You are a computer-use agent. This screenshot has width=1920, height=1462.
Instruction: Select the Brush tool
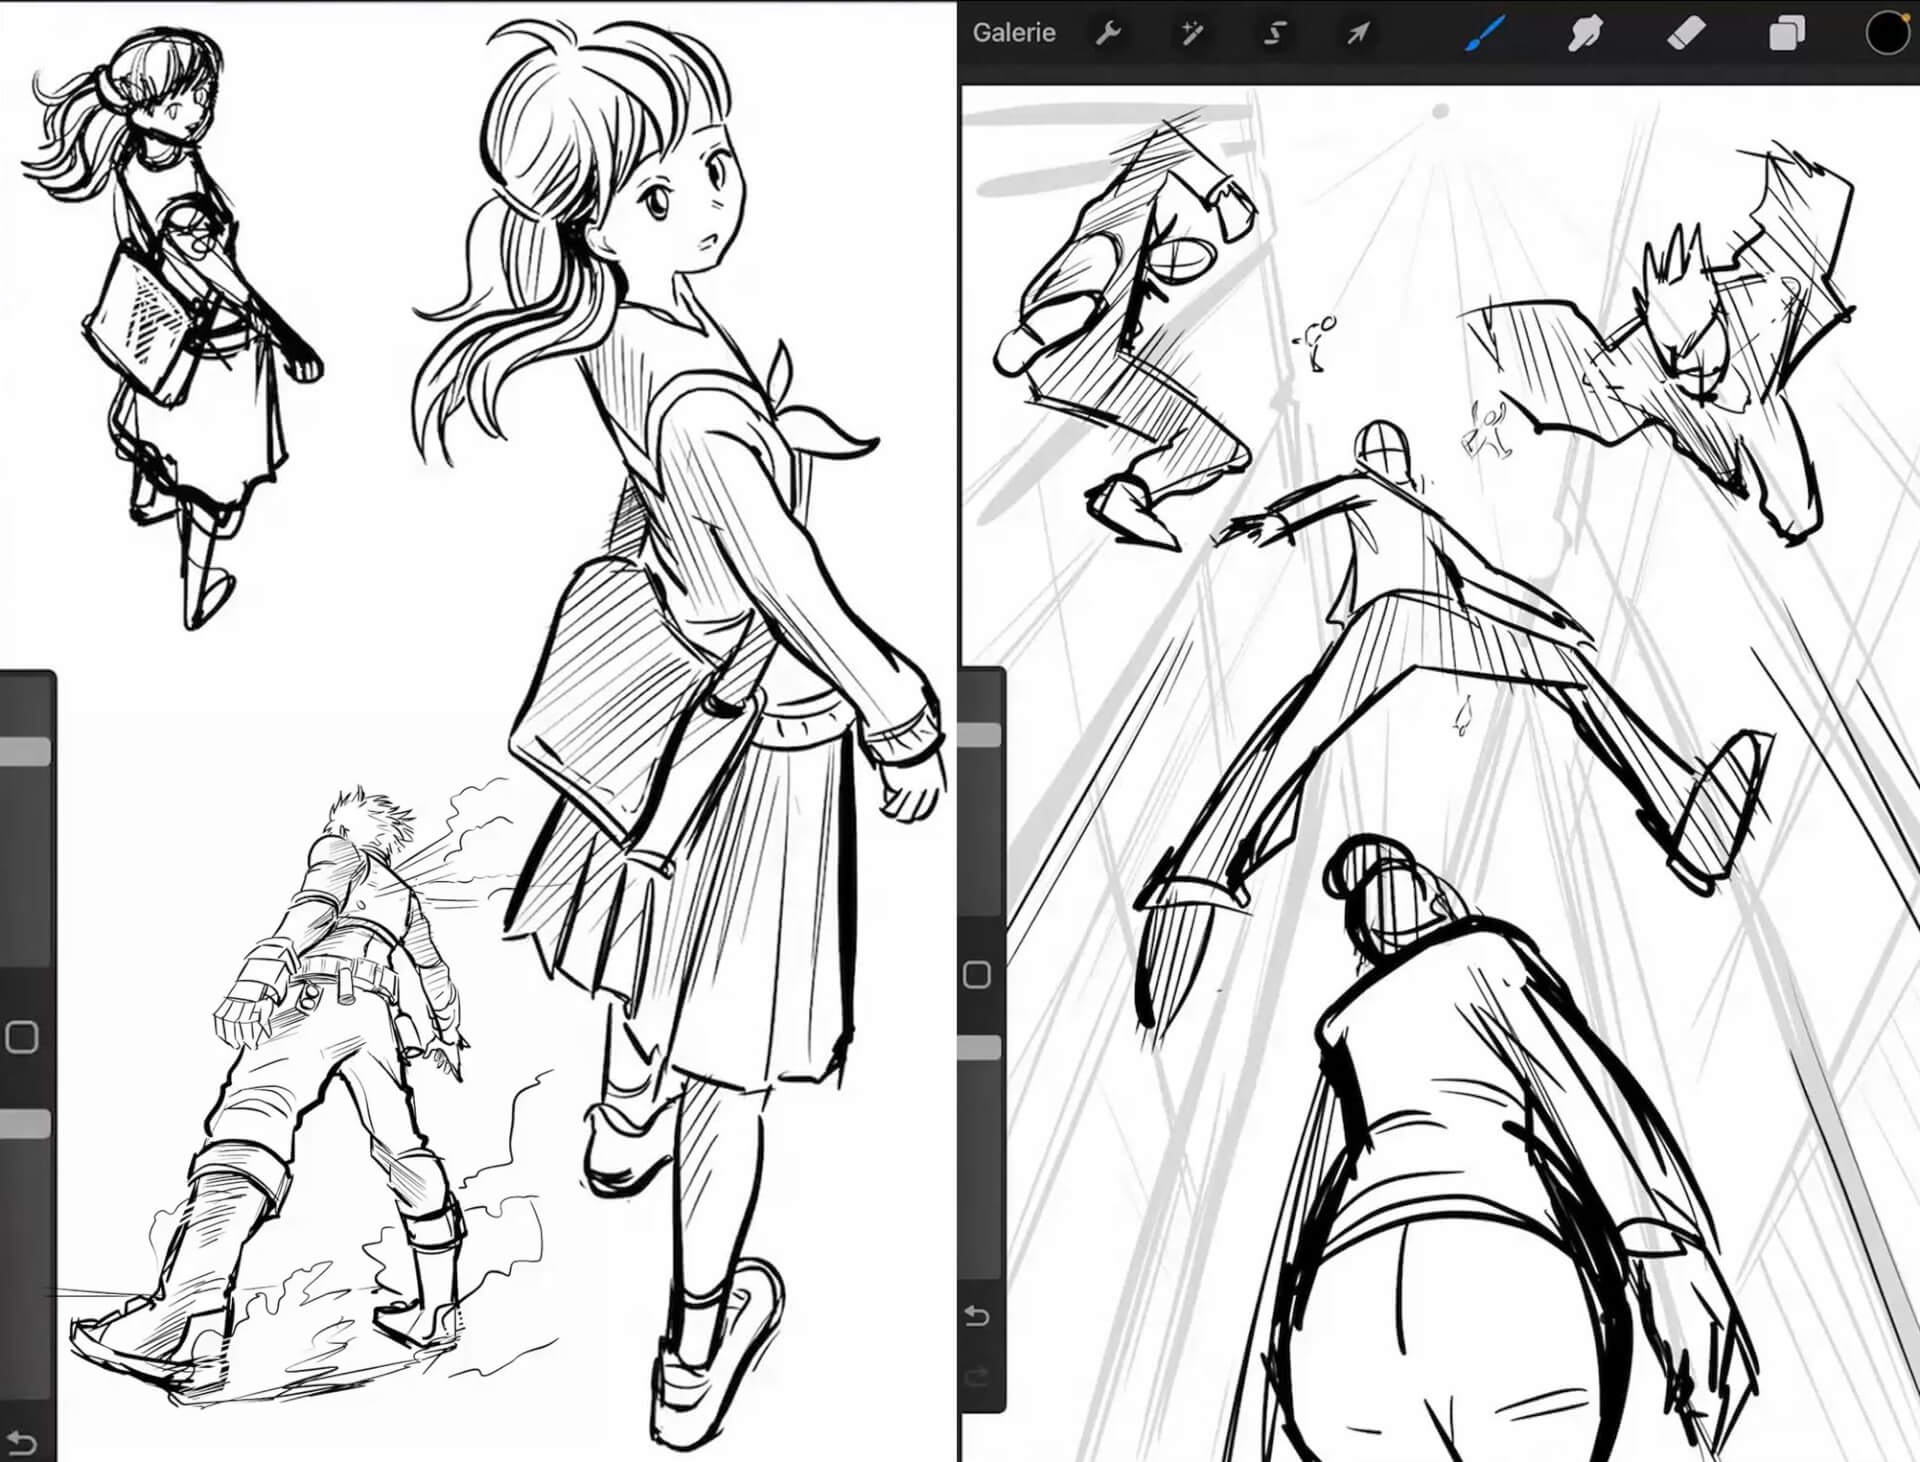1486,34
